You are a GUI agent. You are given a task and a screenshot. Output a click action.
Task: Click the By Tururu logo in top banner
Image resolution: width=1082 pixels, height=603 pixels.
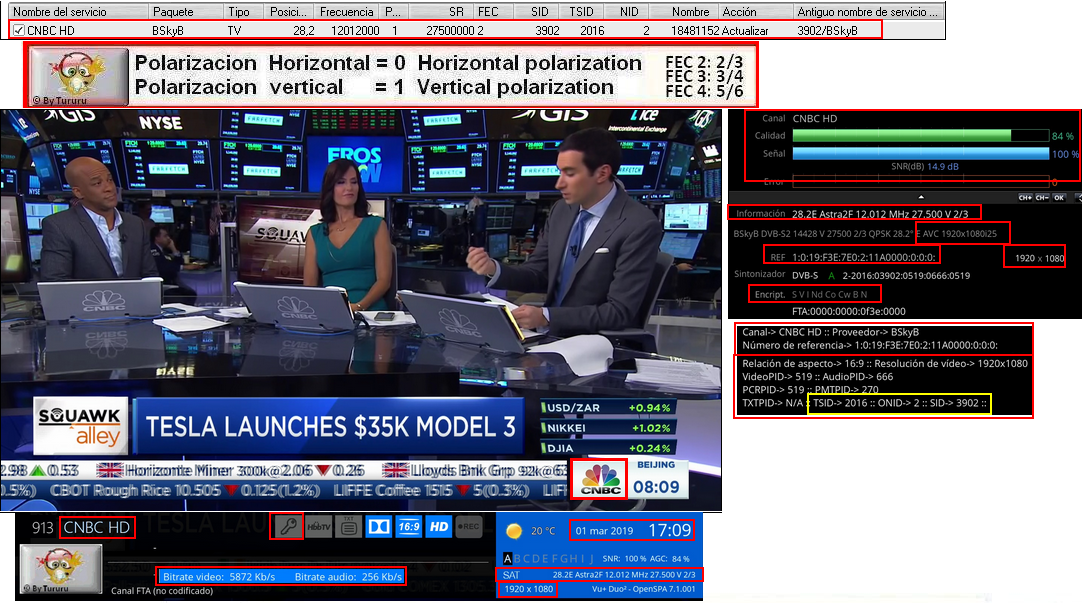pyautogui.click(x=79, y=76)
